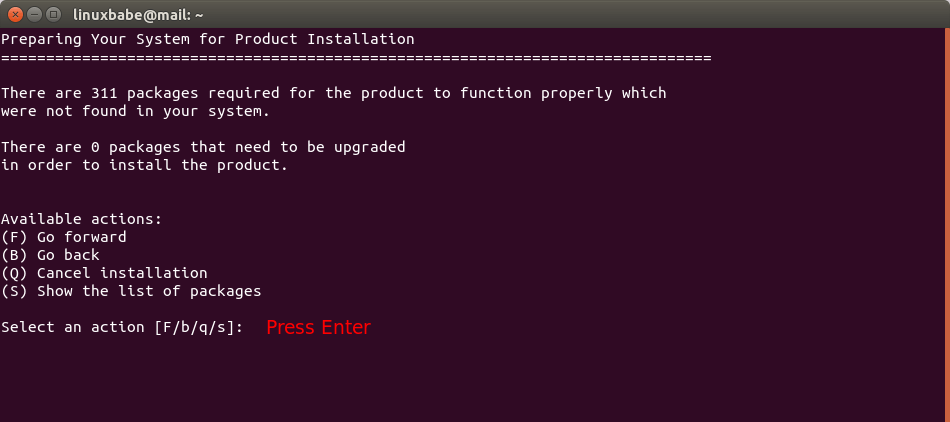Screen dimensions: 950x422
Task: Click the 'Available actions:' label
Action: [81, 219]
